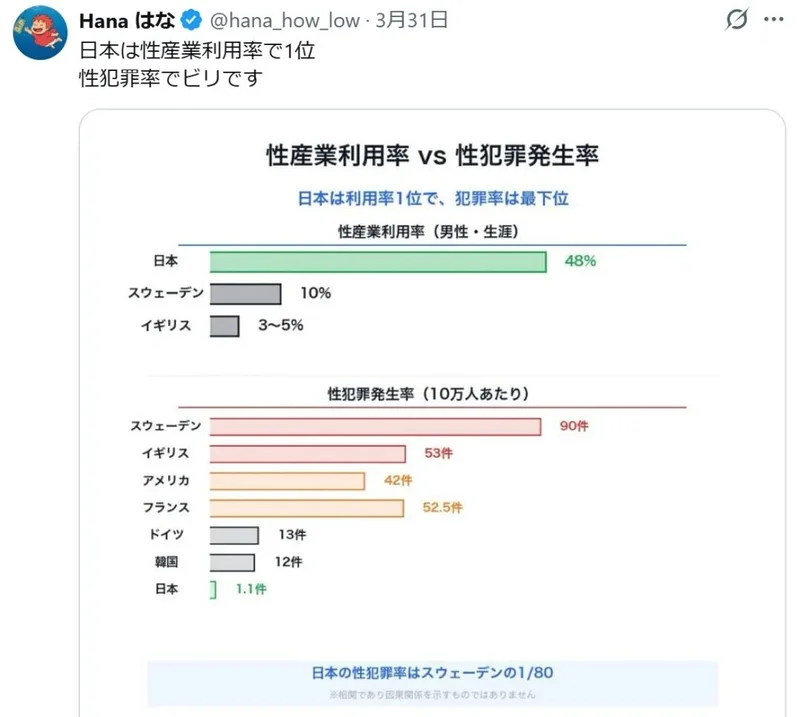Screen dimensions: 800x717
Task: Click the フランス 52.5件 orange bar
Action: click(307, 508)
